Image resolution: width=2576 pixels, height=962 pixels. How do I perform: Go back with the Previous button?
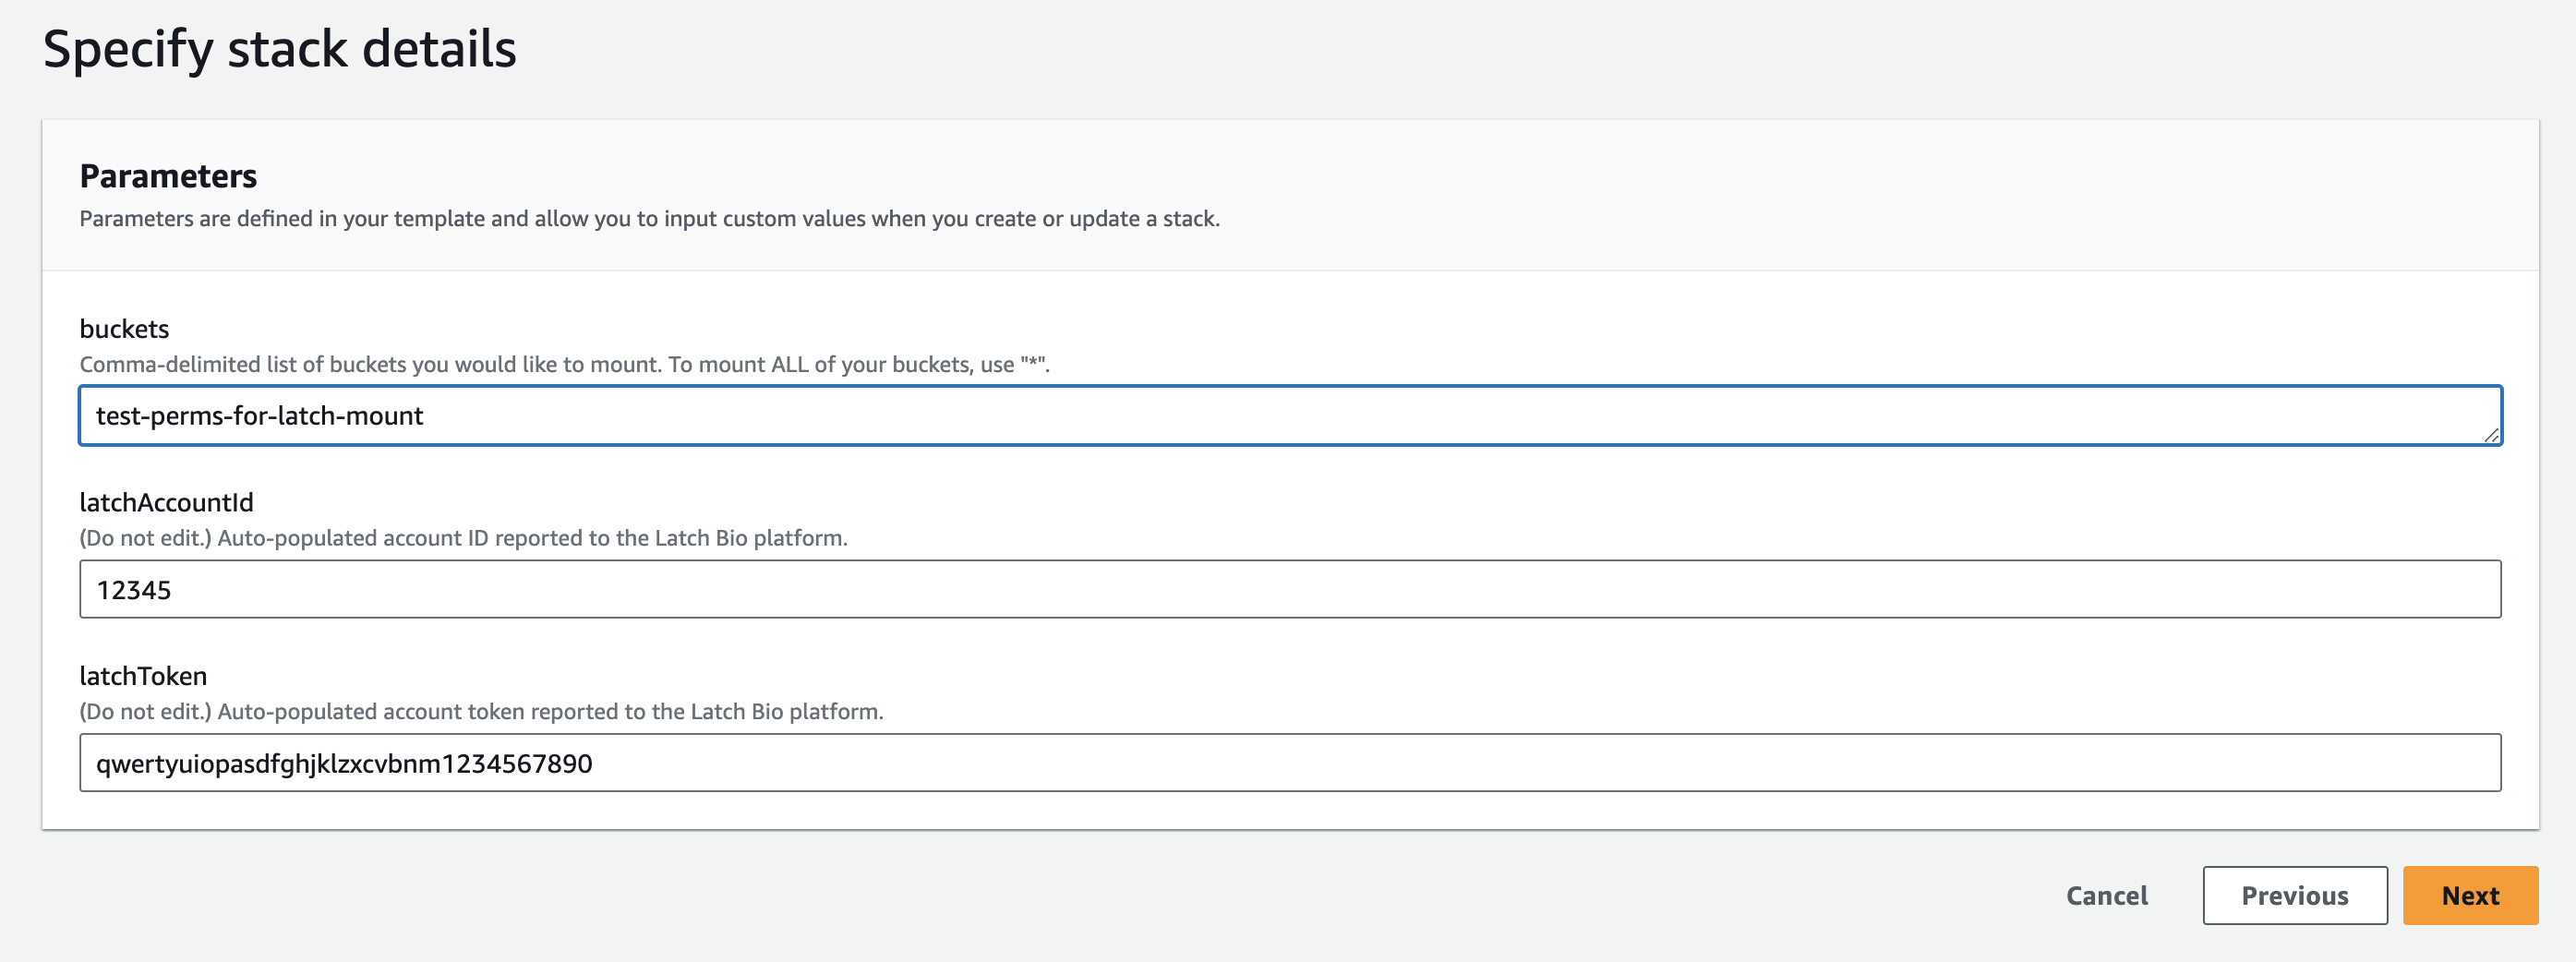click(x=2295, y=895)
